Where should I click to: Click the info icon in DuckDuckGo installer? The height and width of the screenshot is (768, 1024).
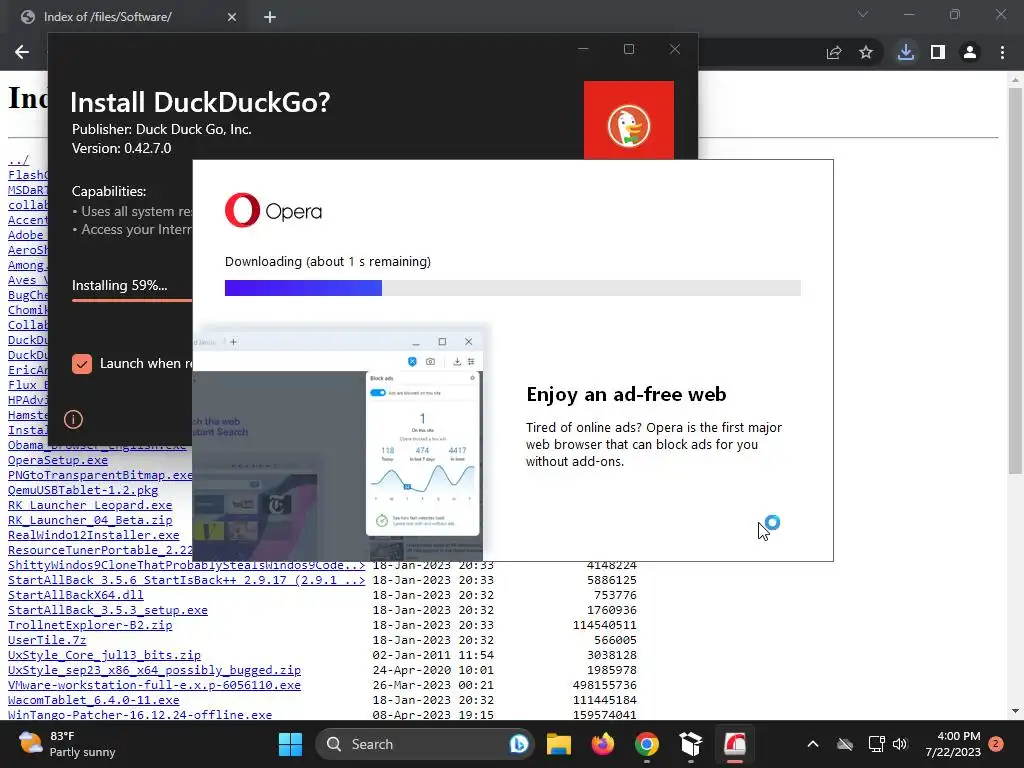[x=73, y=419]
